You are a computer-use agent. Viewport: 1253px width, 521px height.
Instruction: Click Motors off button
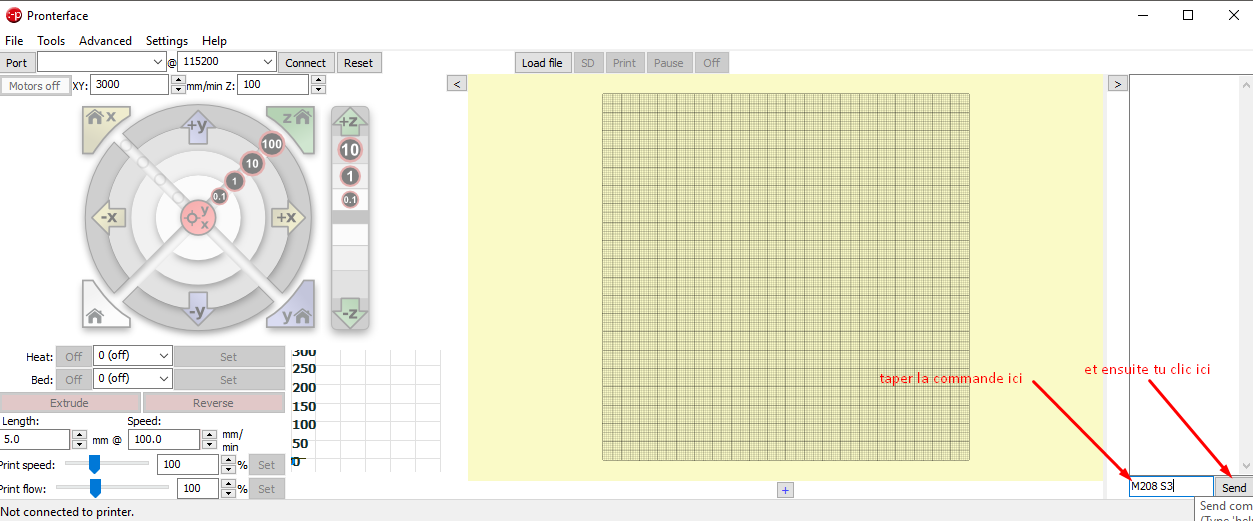pyautogui.click(x=35, y=86)
